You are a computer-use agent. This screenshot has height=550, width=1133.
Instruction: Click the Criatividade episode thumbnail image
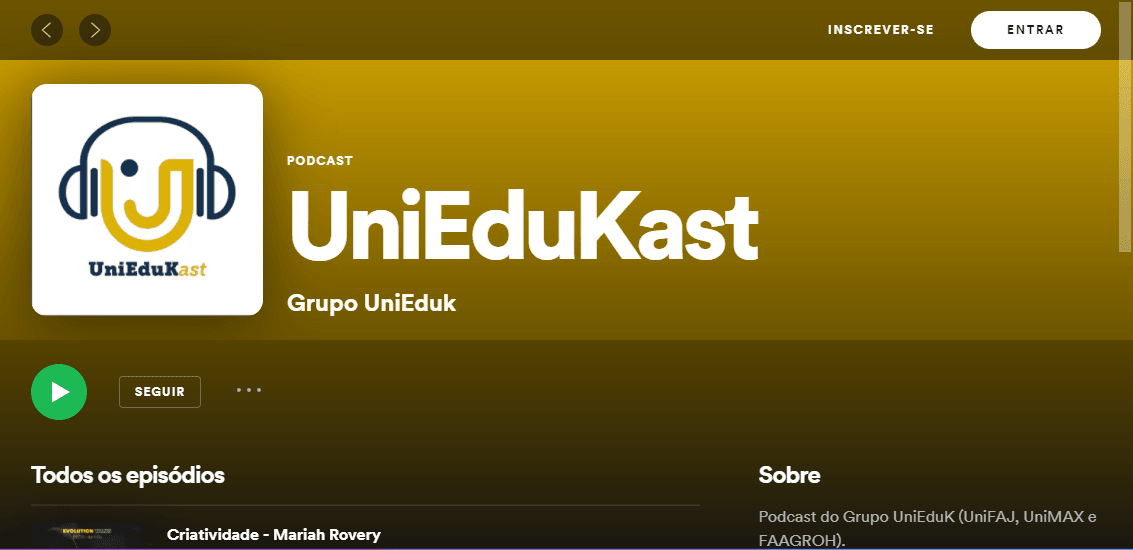click(87, 537)
